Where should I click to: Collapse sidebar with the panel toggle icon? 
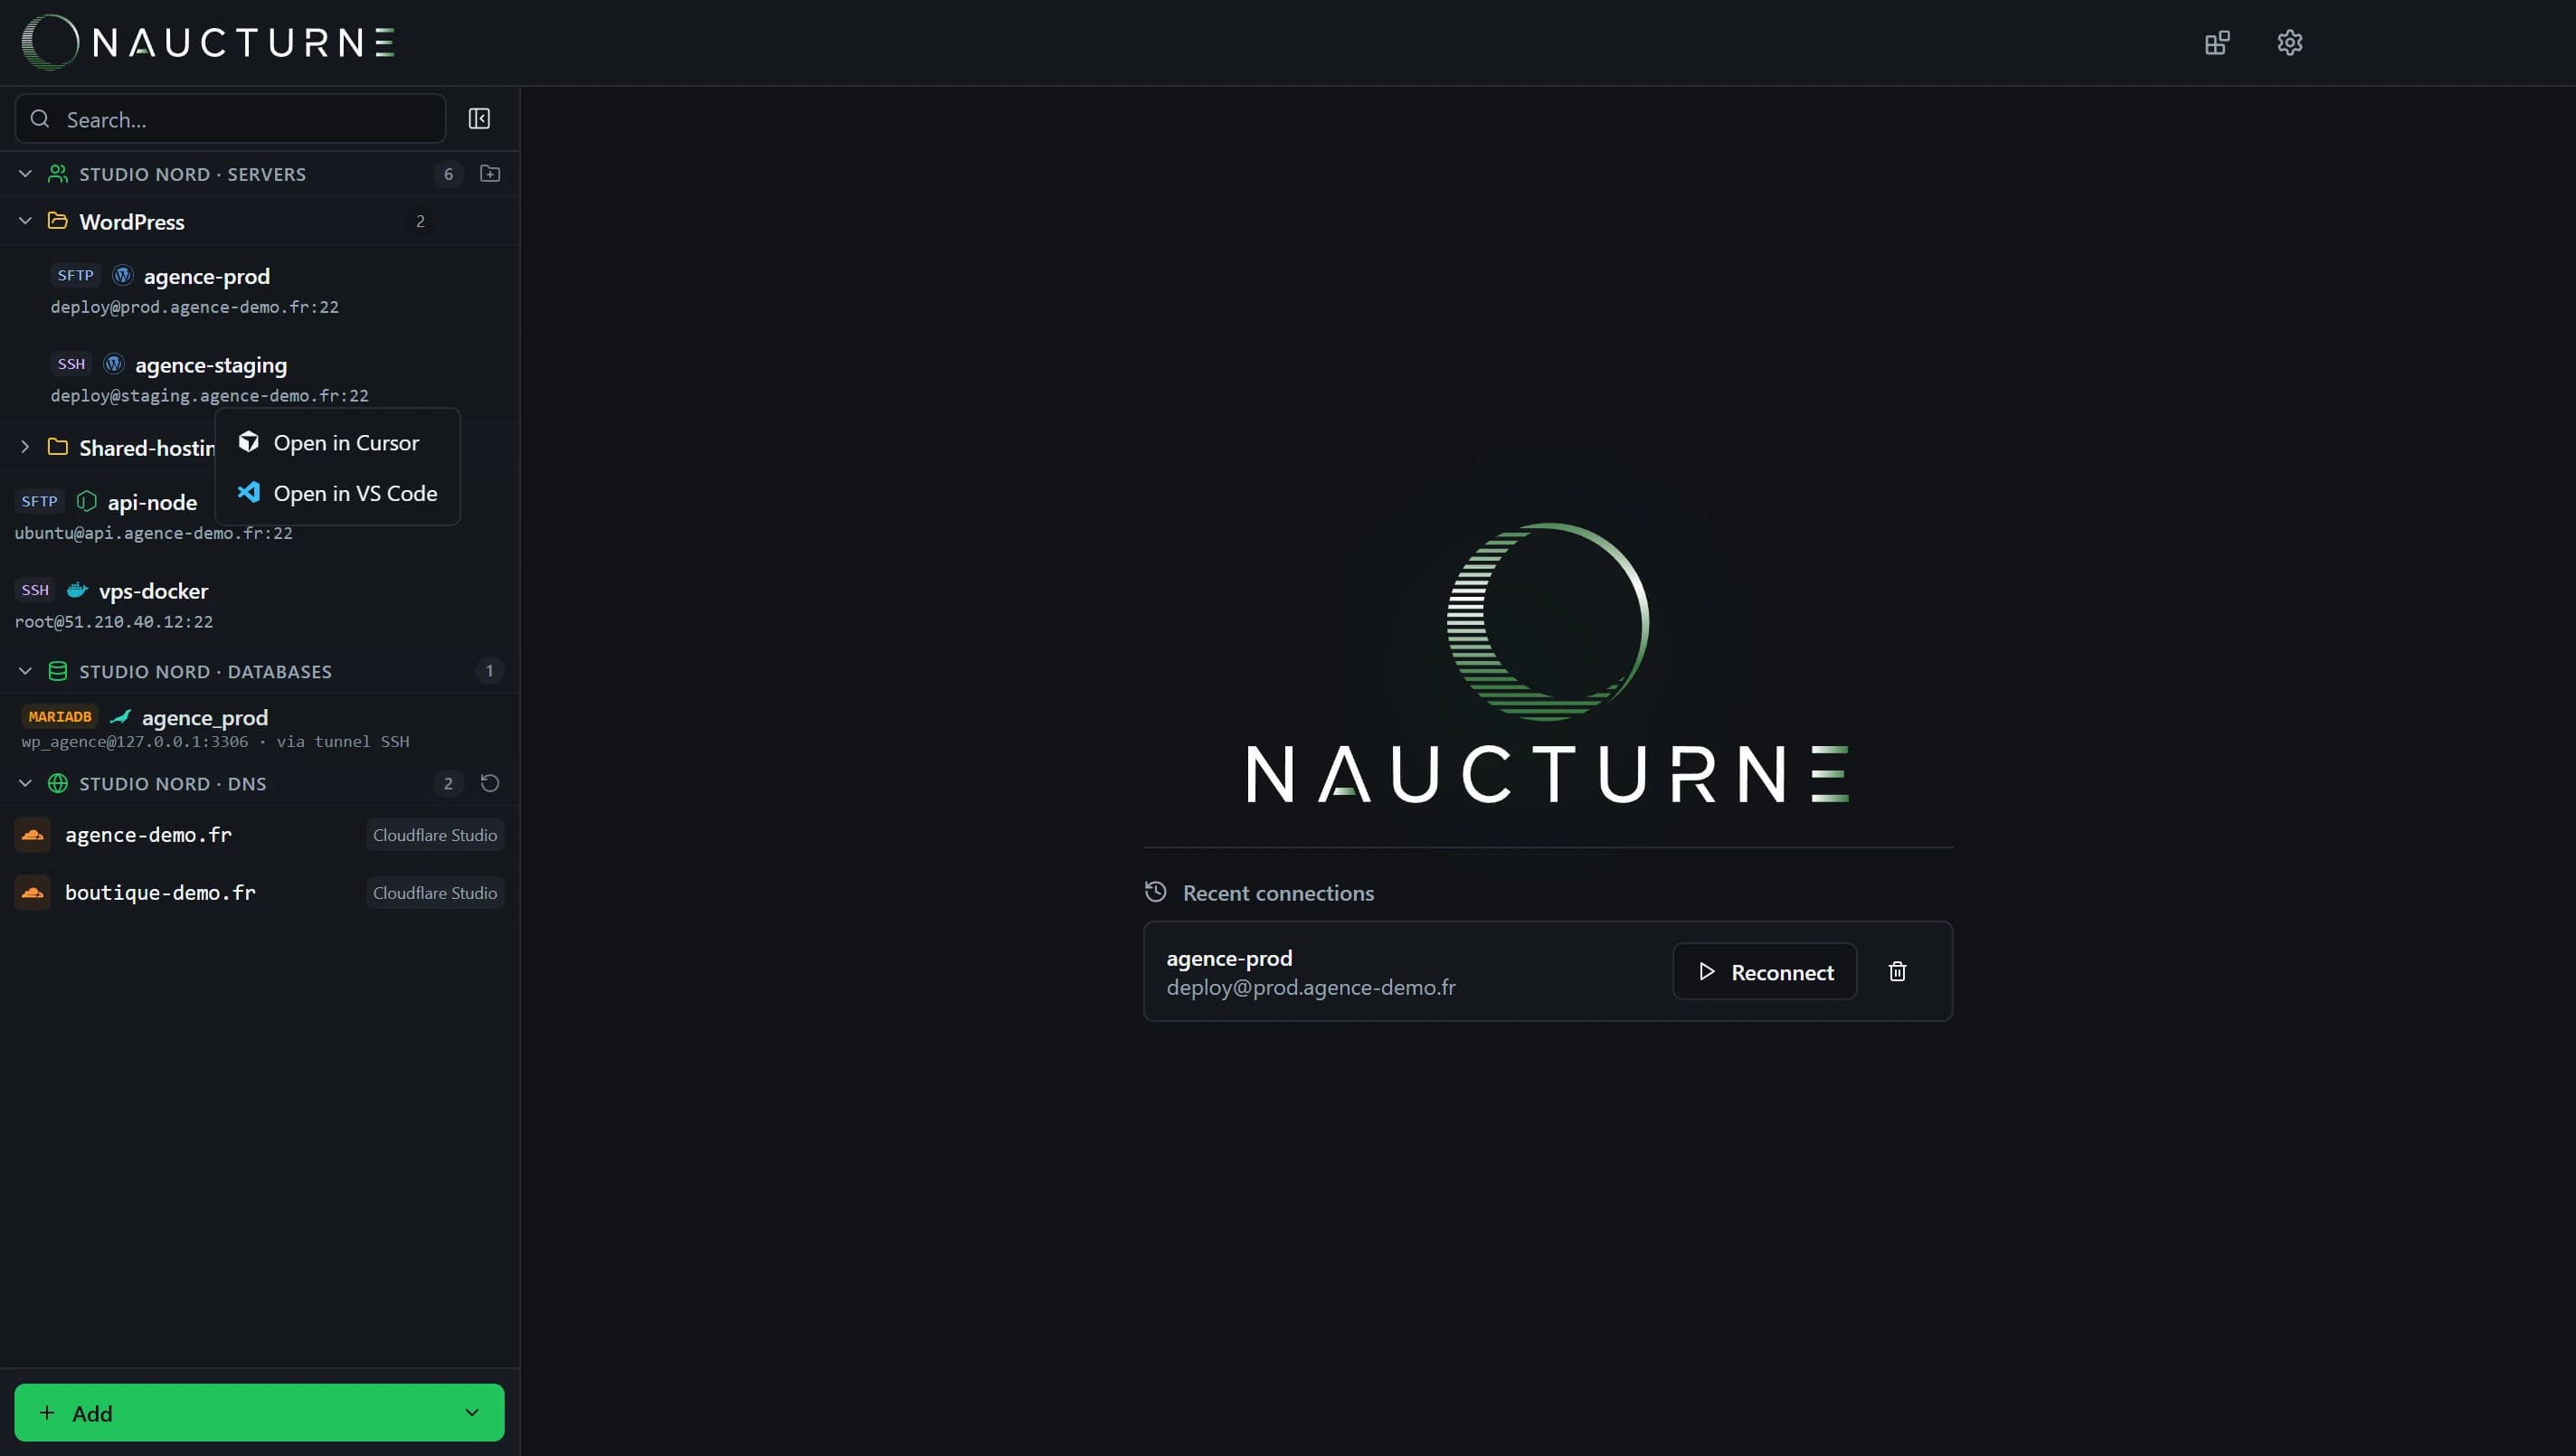479,119
